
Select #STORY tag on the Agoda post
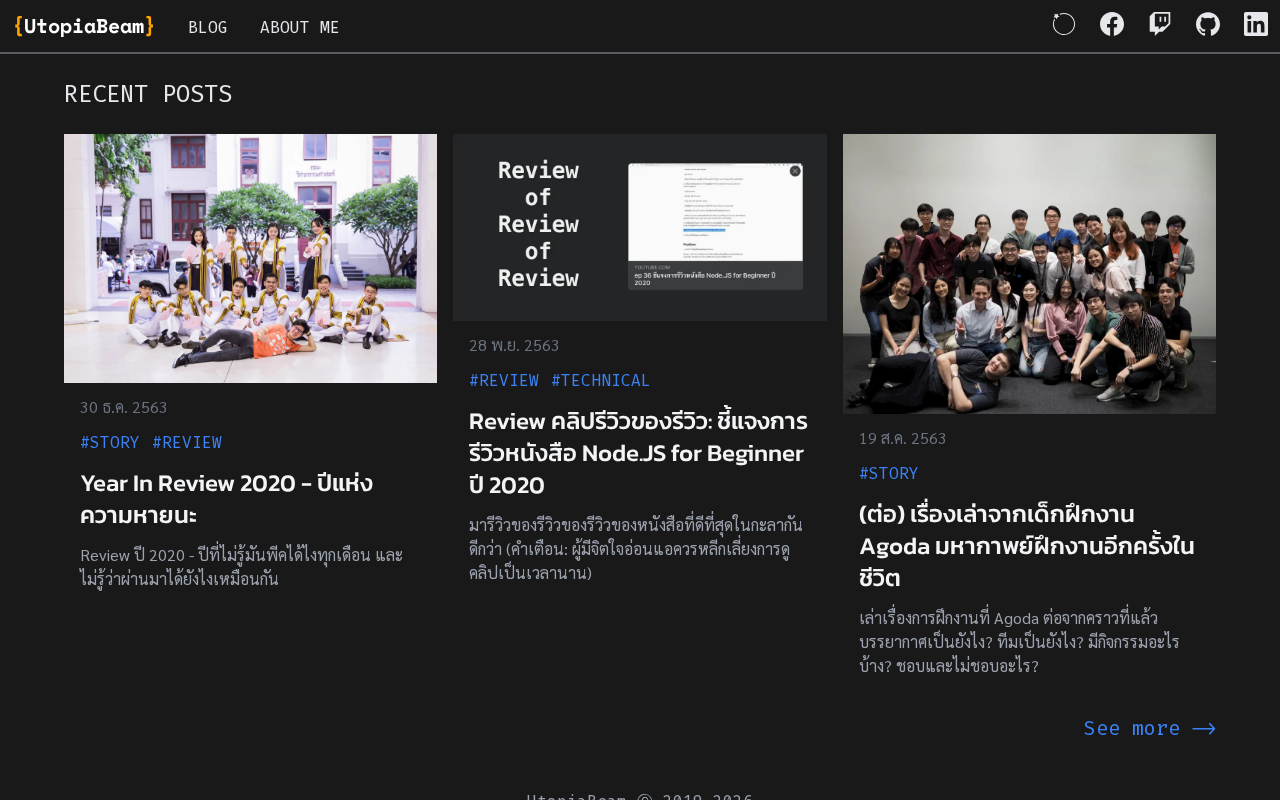(x=889, y=473)
